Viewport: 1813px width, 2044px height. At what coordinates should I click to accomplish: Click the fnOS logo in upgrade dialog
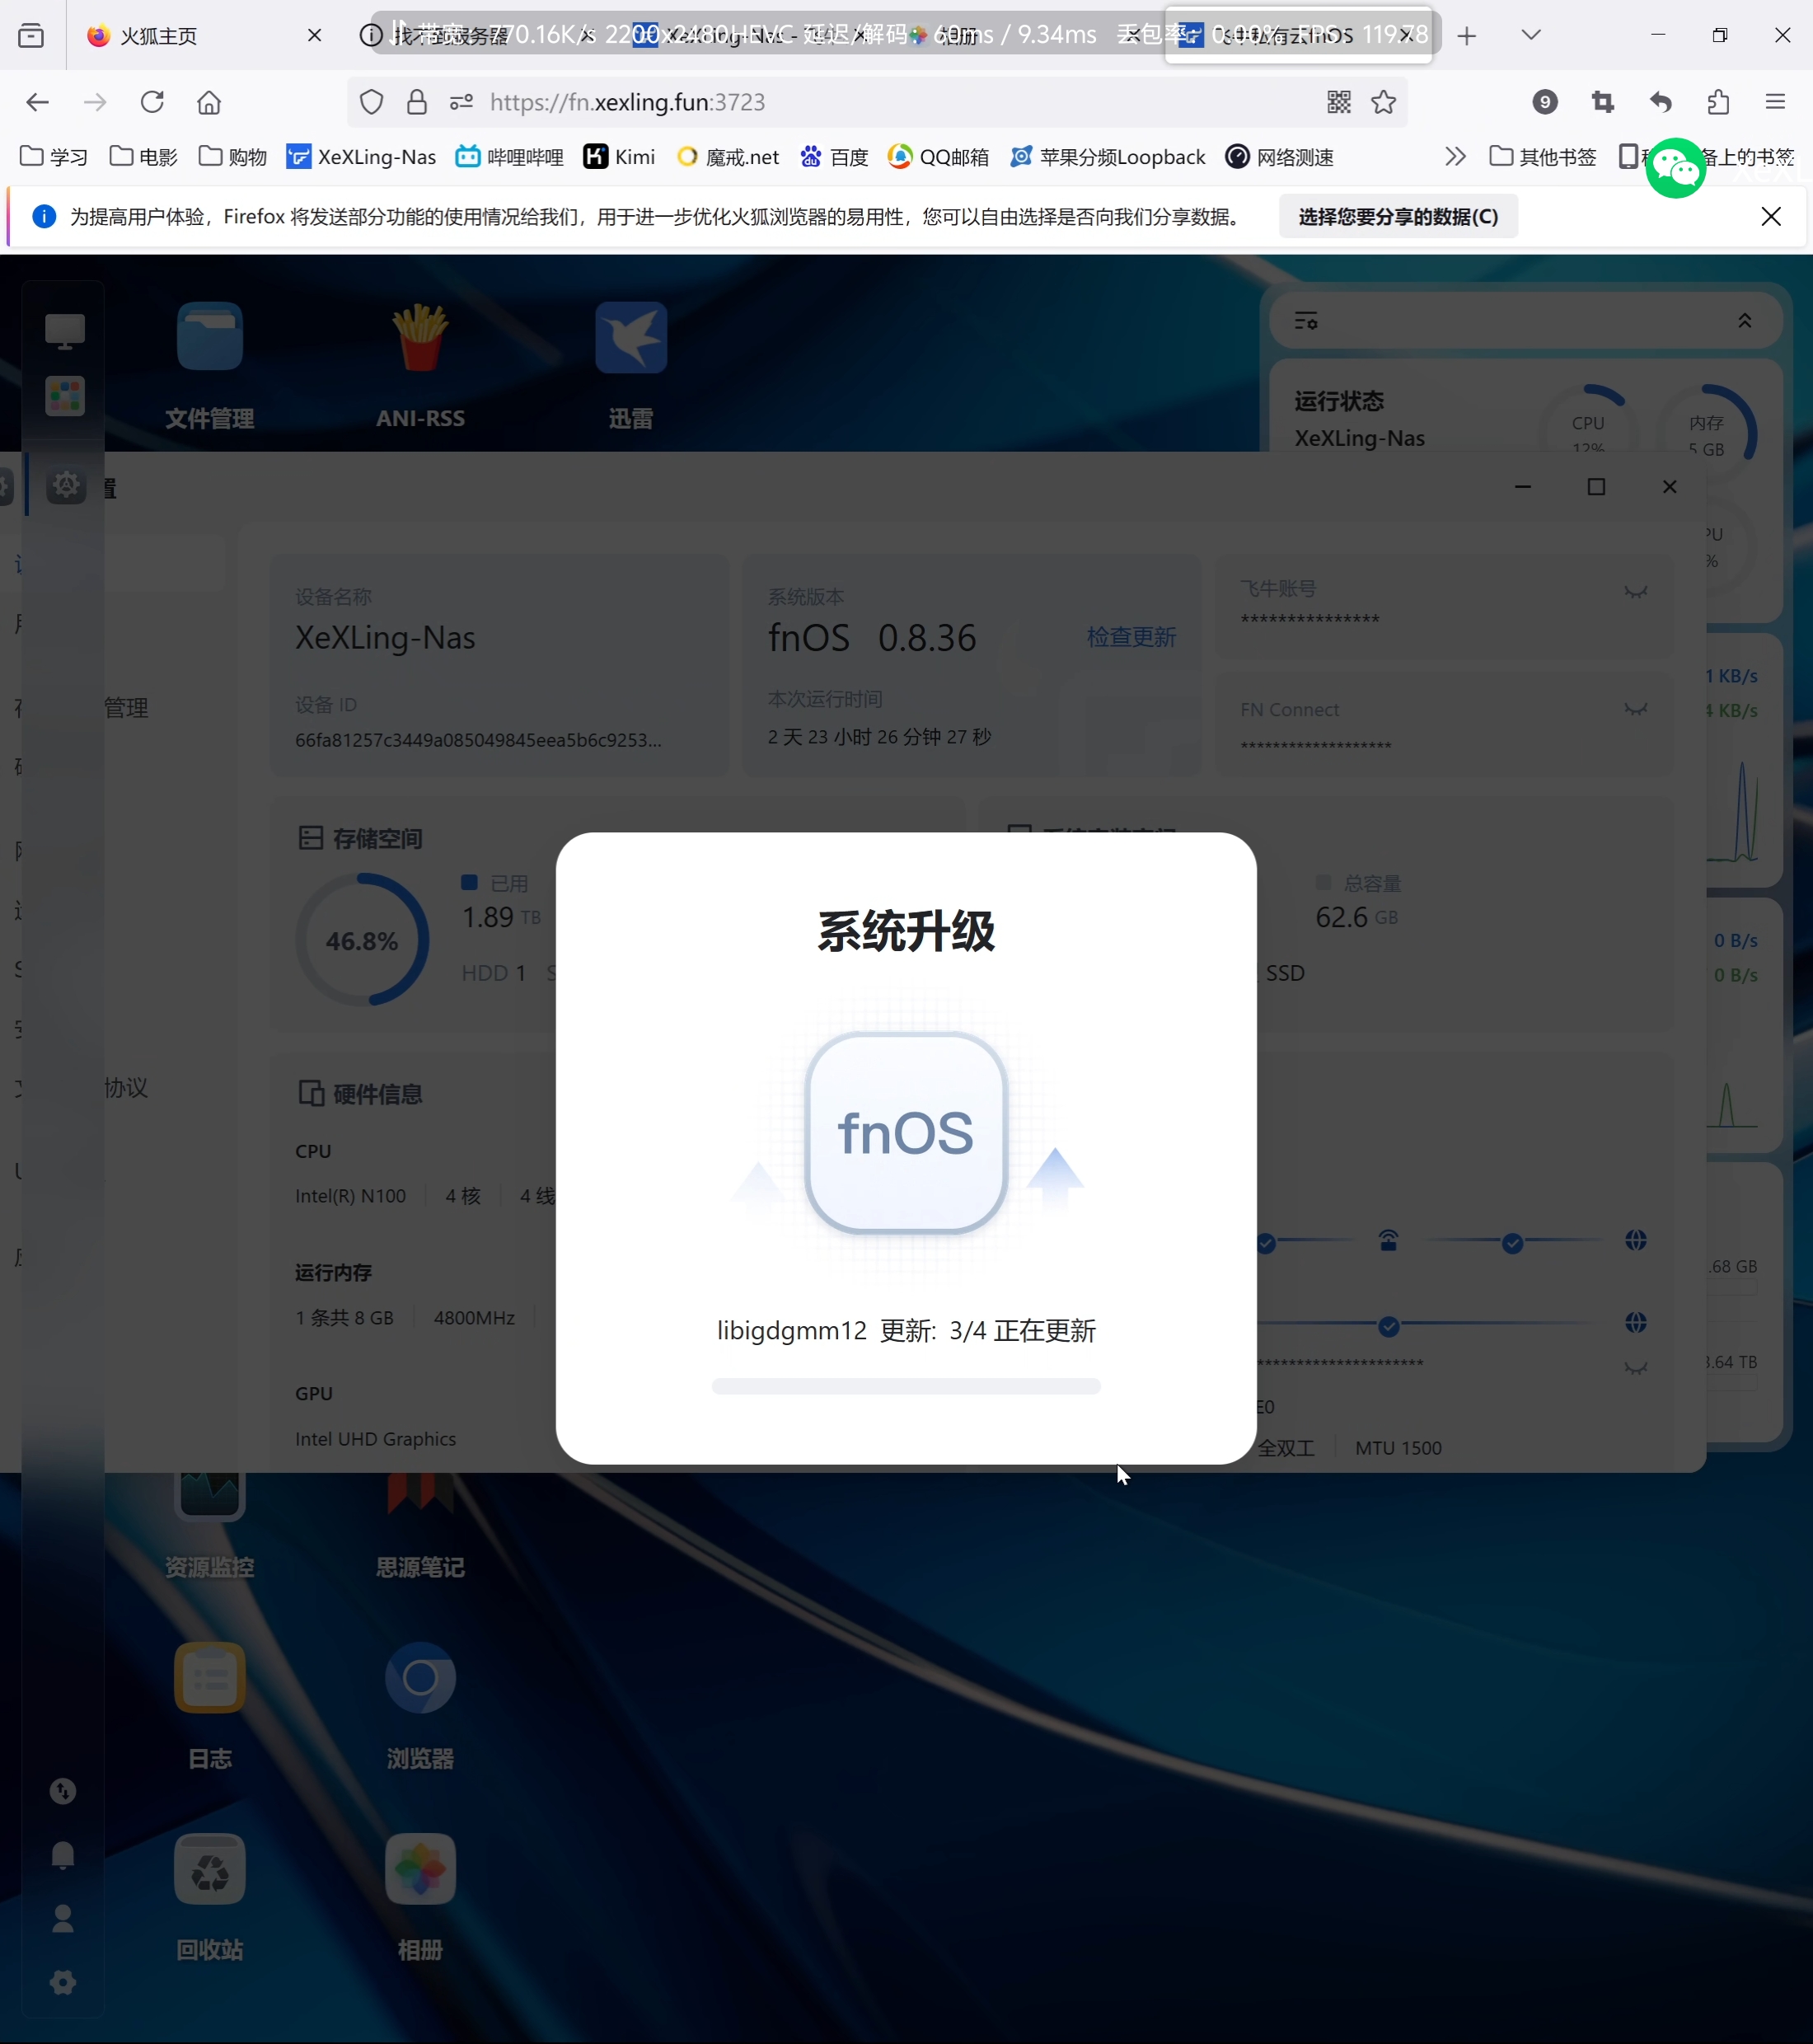(906, 1133)
